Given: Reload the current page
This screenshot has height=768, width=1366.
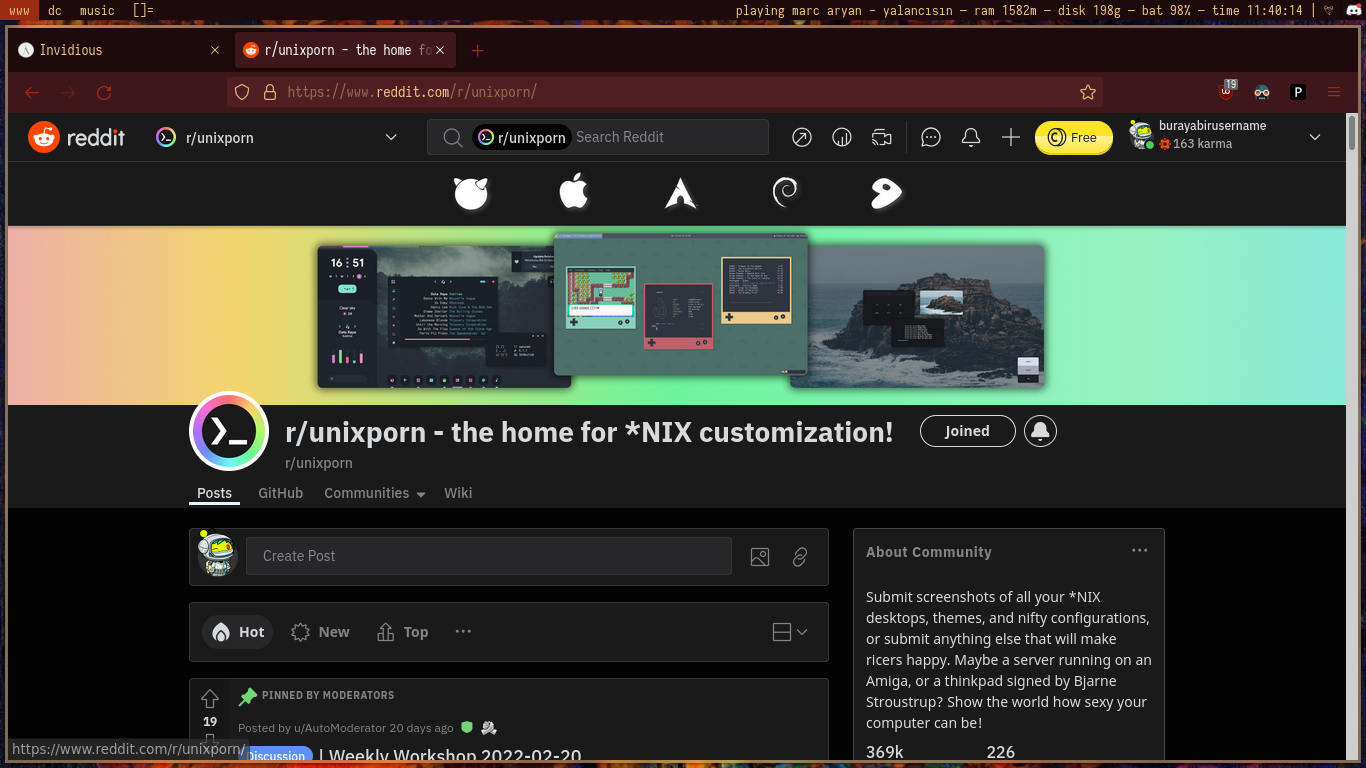Looking at the screenshot, I should pos(104,92).
